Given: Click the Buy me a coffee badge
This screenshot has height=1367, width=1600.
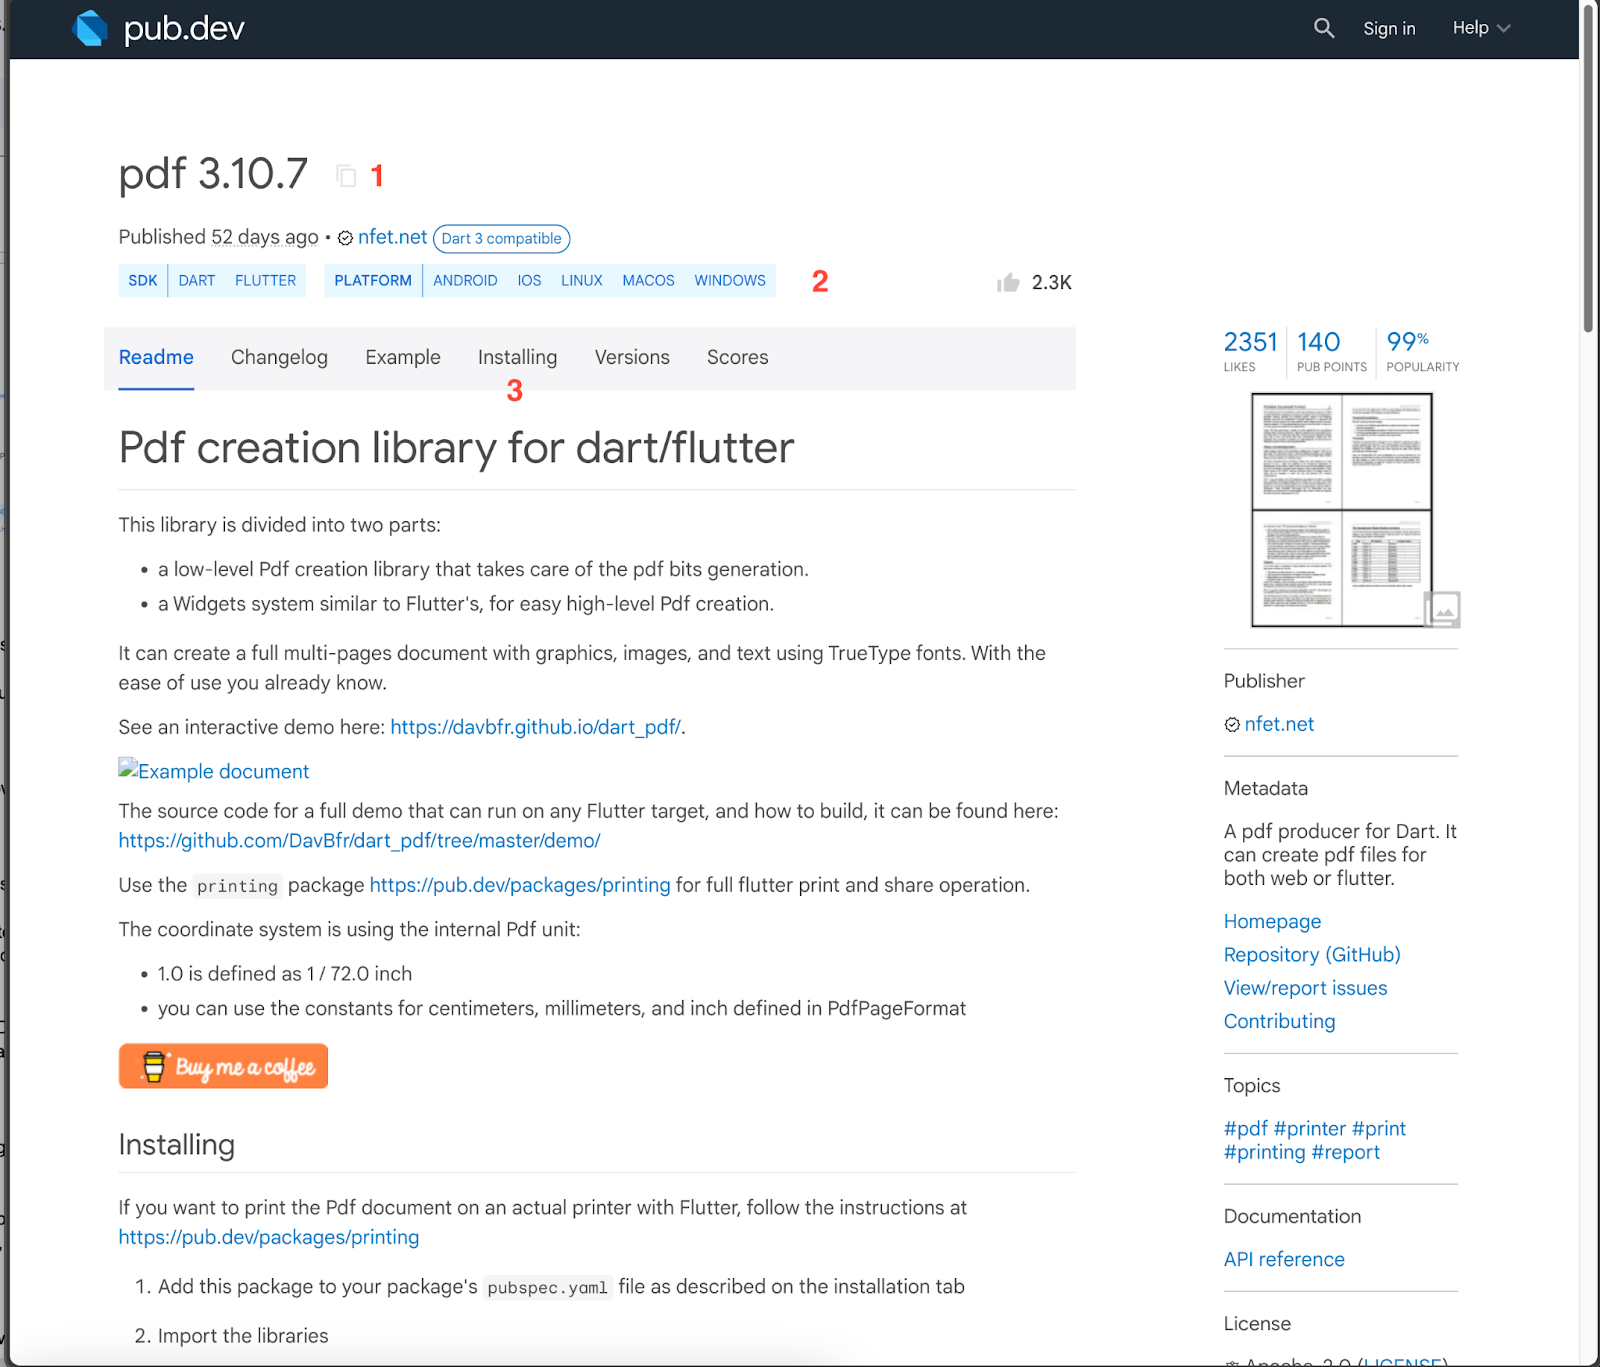Looking at the screenshot, I should click(x=223, y=1066).
